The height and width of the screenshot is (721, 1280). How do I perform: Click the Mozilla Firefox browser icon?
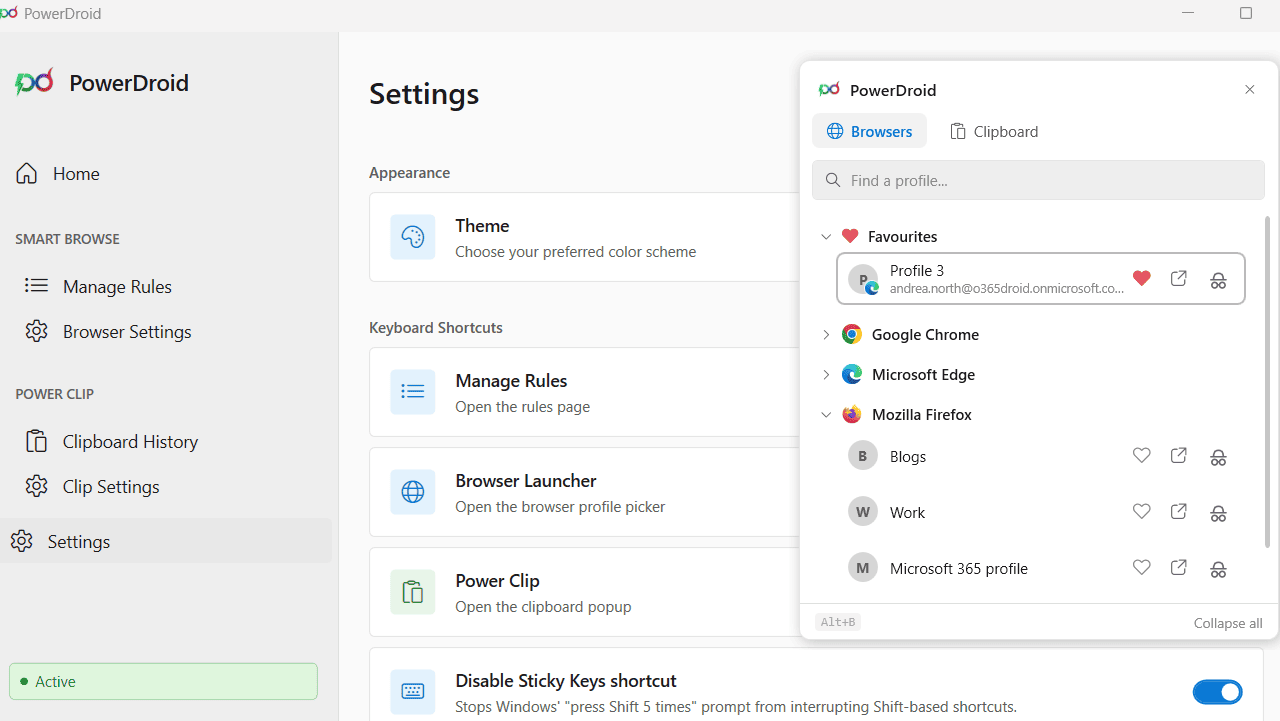[x=852, y=414]
